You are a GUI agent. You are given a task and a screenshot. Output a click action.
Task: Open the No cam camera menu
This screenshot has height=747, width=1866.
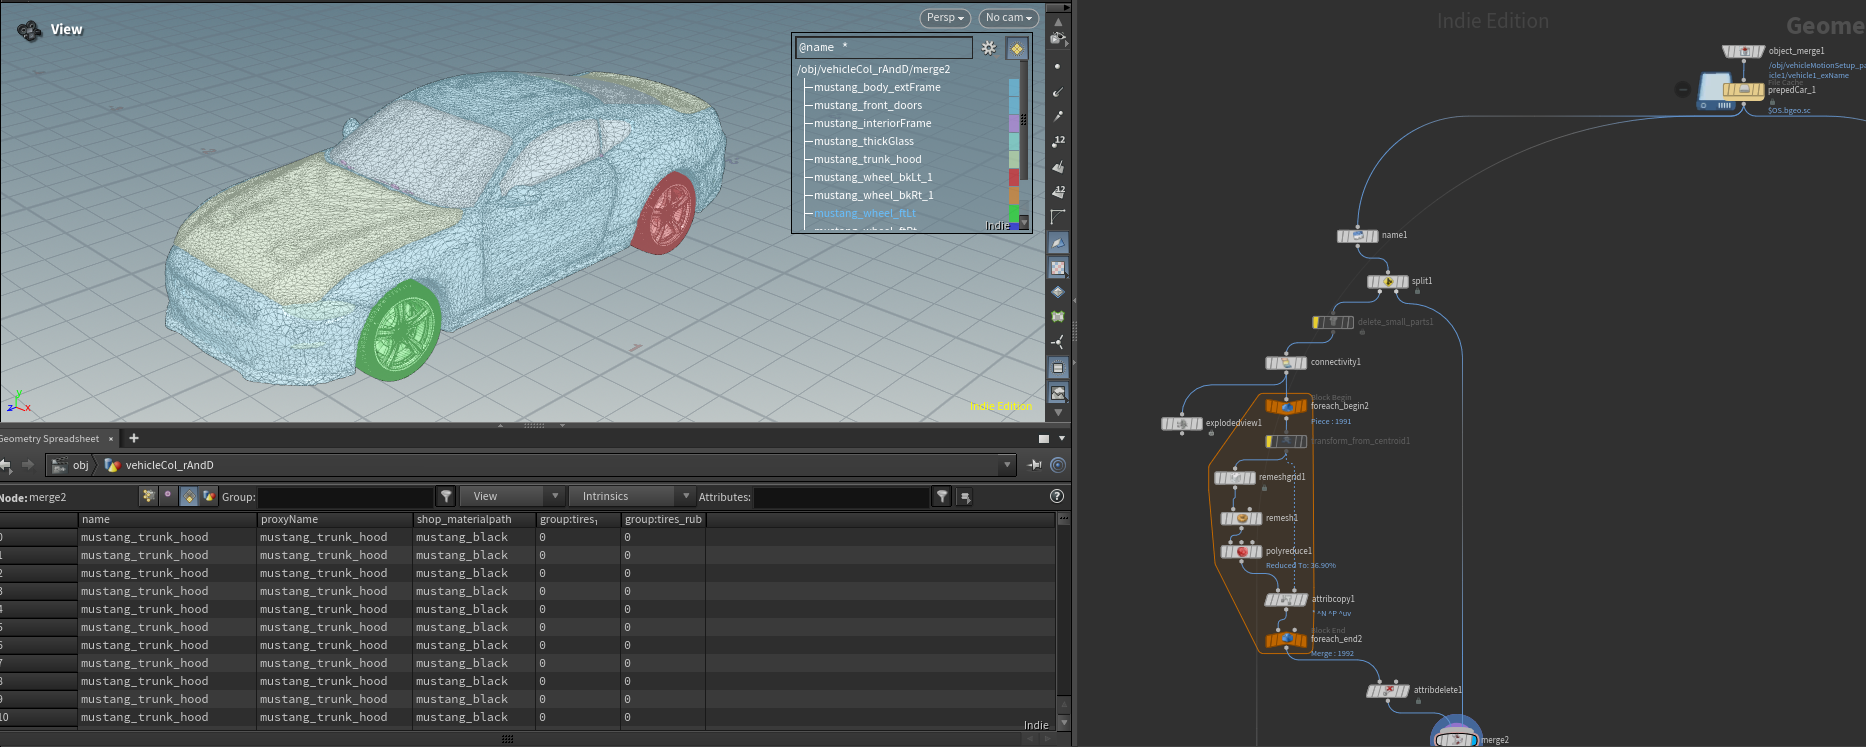point(1008,18)
